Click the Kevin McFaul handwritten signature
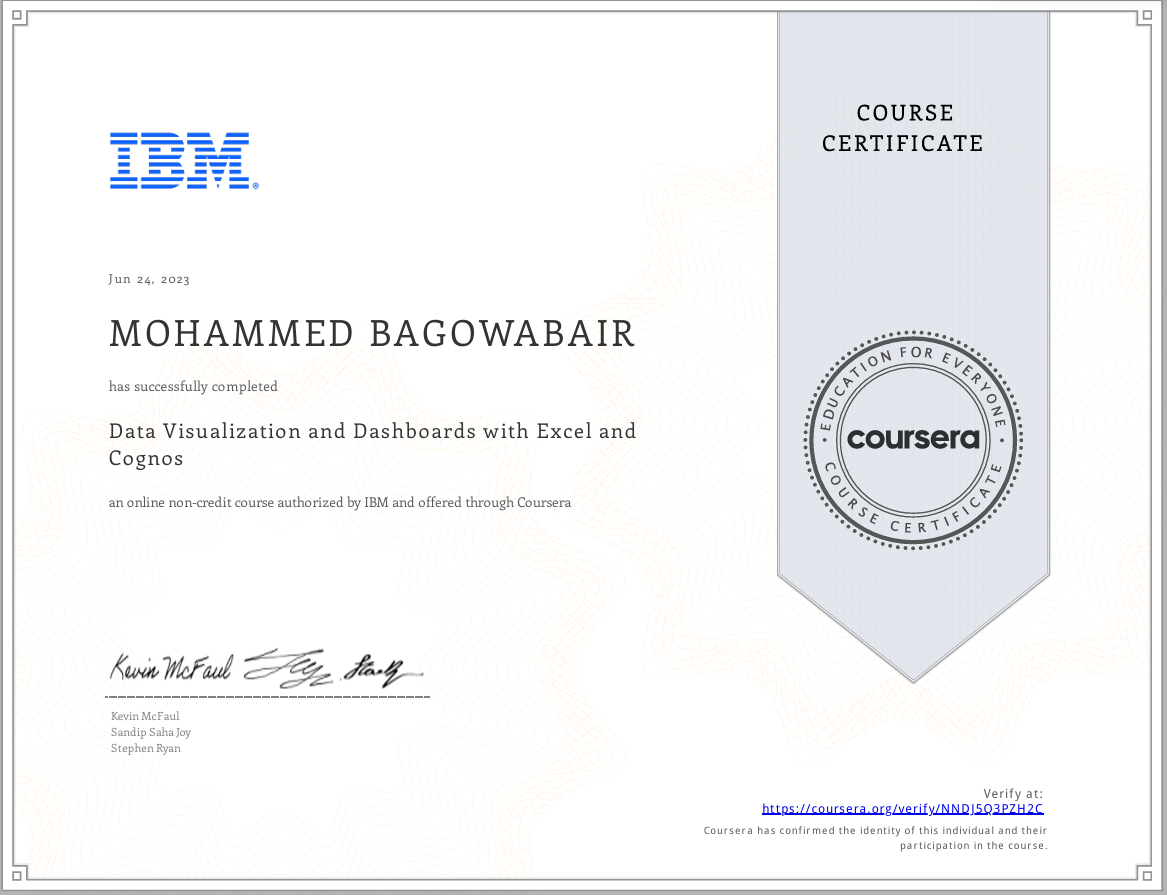 [172, 667]
